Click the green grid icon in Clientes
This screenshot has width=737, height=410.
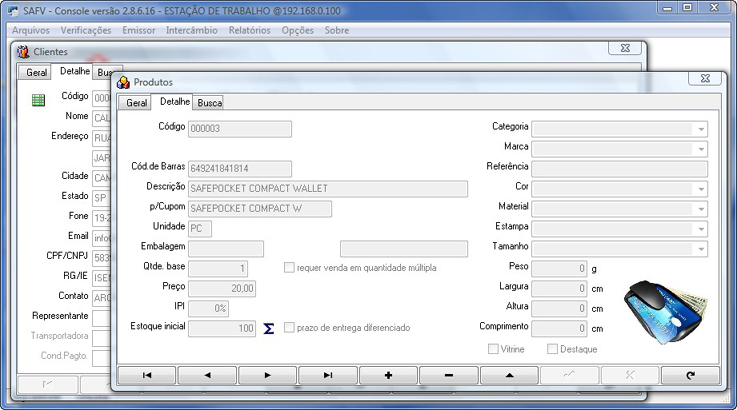click(x=38, y=99)
